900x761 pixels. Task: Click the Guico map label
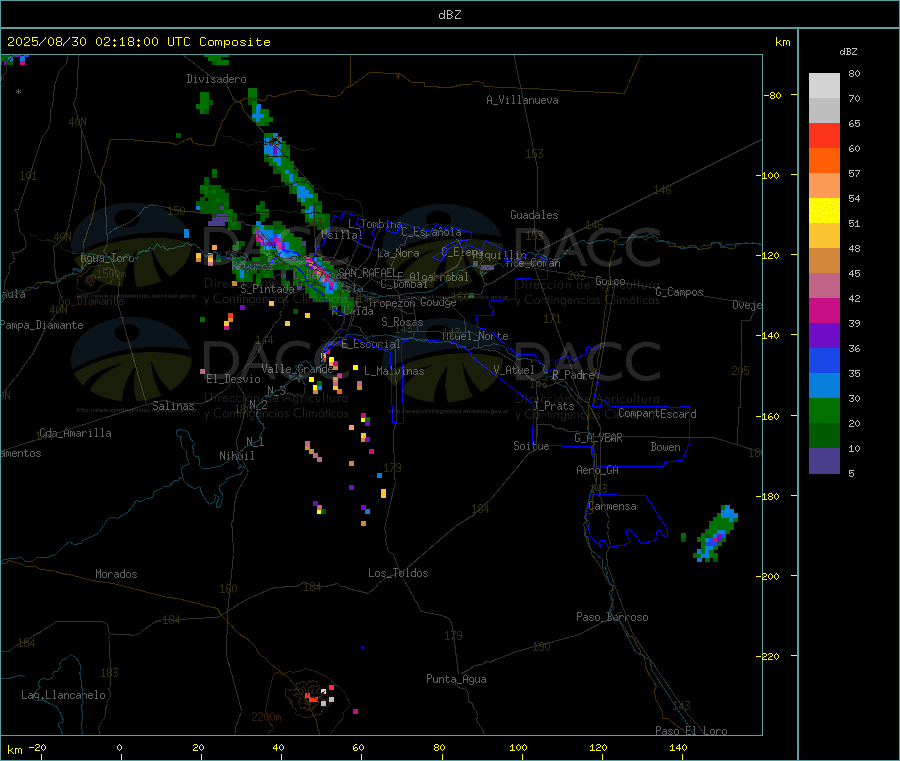click(610, 281)
